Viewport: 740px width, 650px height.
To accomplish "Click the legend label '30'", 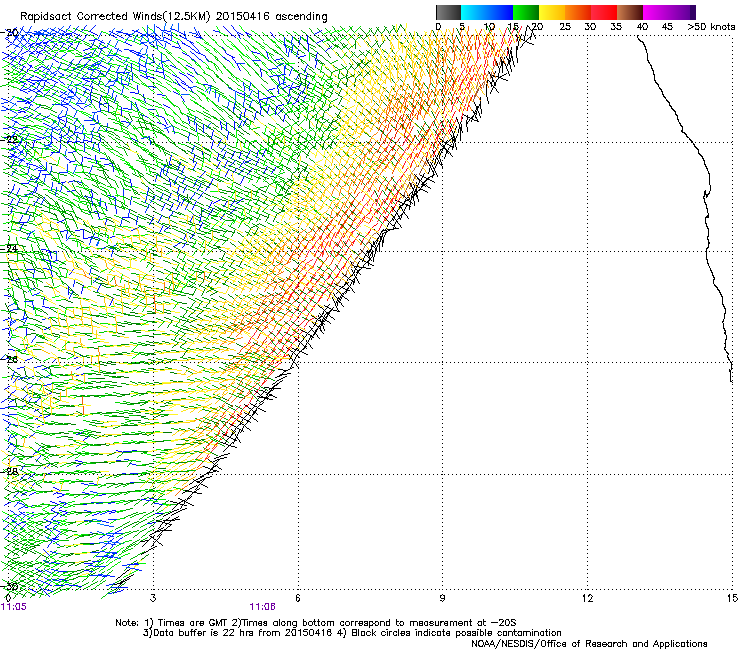I will pos(590,27).
